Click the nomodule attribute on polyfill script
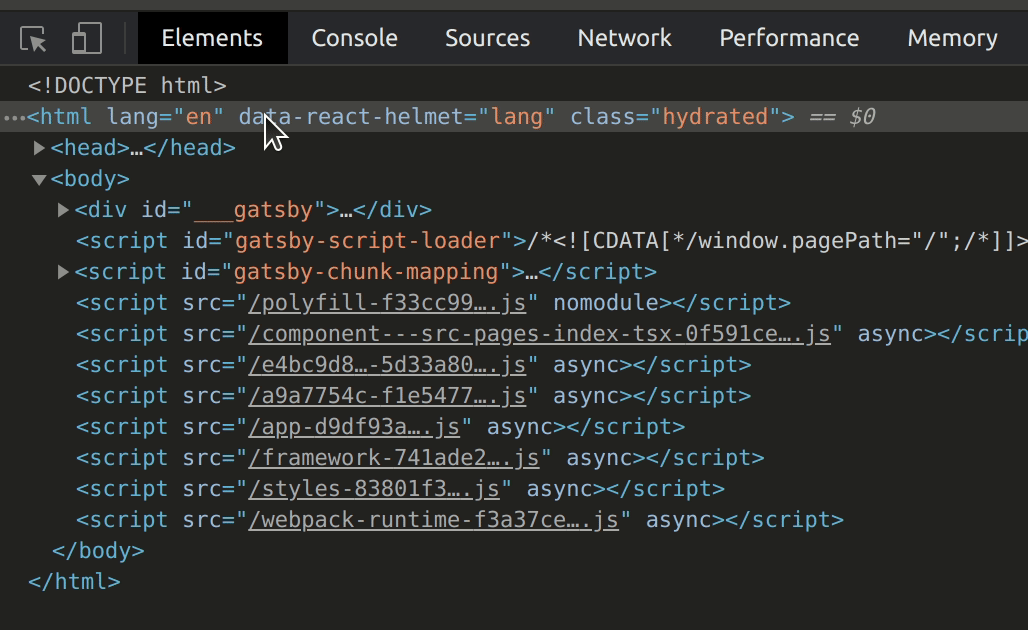Image resolution: width=1028 pixels, height=630 pixels. [x=606, y=303]
